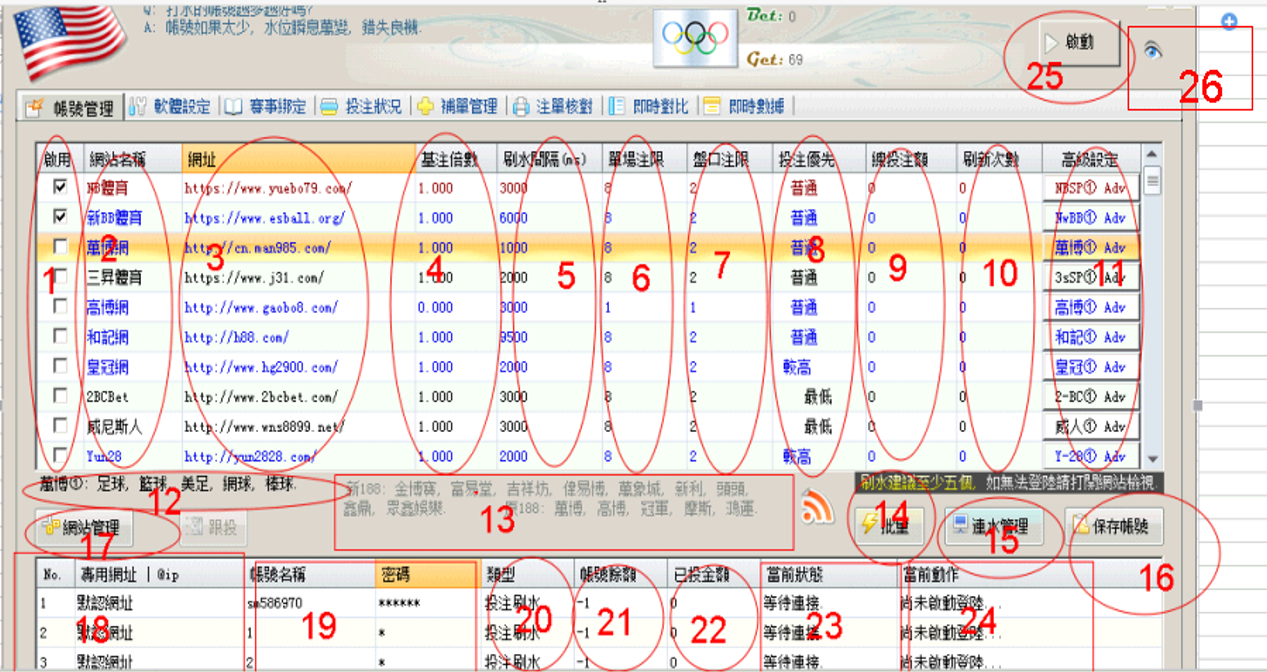Enable the 皇冠網 checkbox
Viewport: 1267px width, 672px height.
pos(61,367)
